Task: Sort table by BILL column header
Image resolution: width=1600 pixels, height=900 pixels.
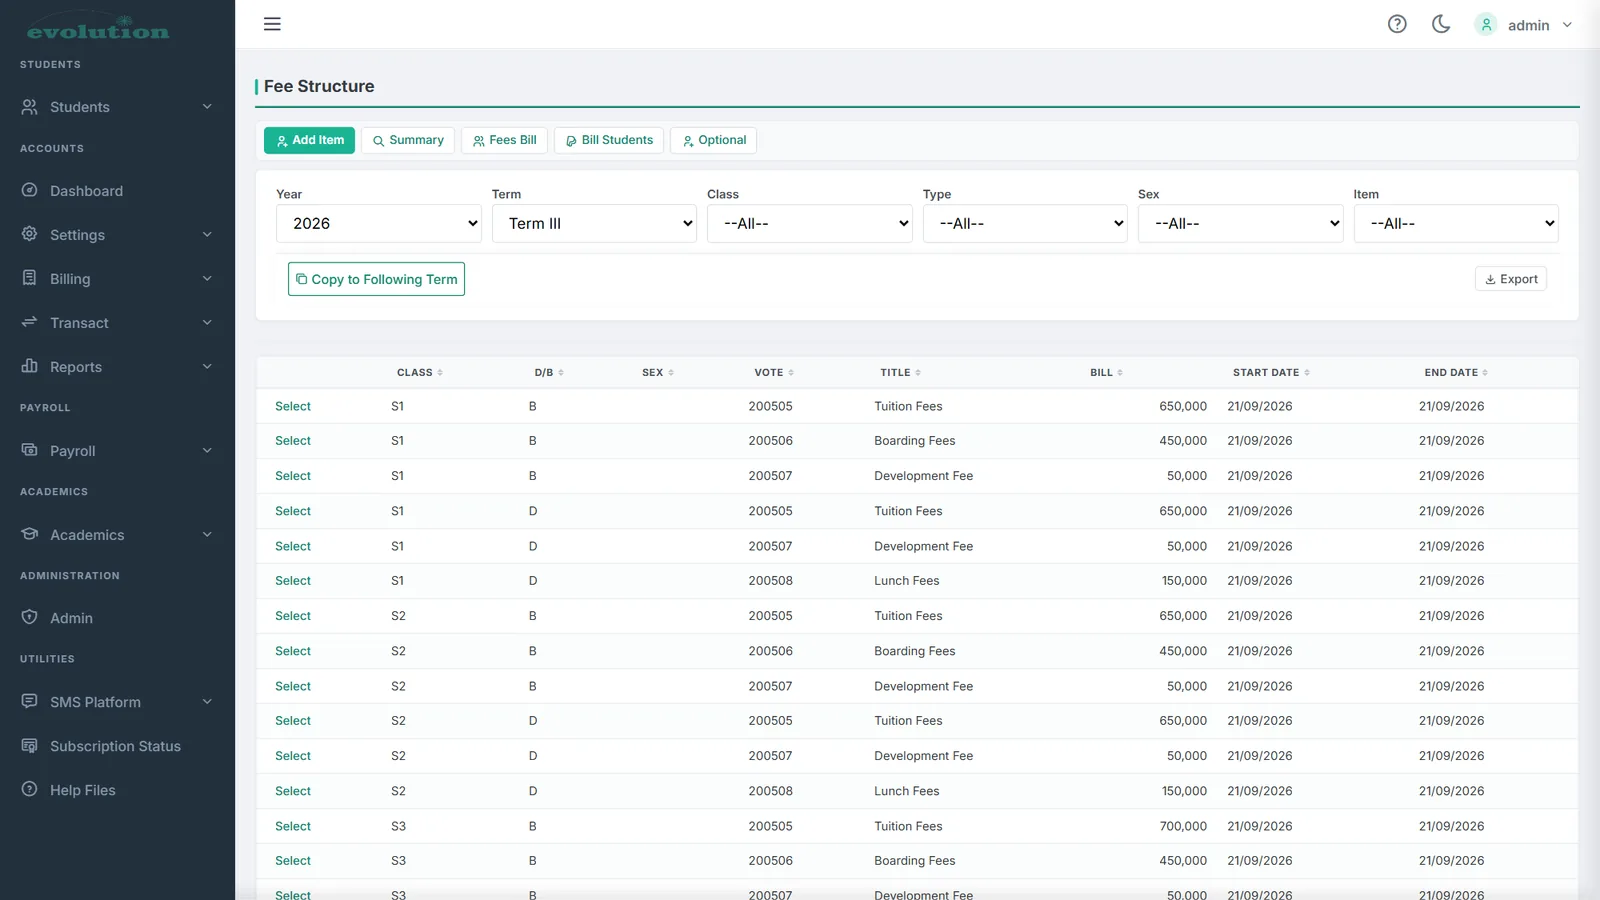Action: point(1106,373)
